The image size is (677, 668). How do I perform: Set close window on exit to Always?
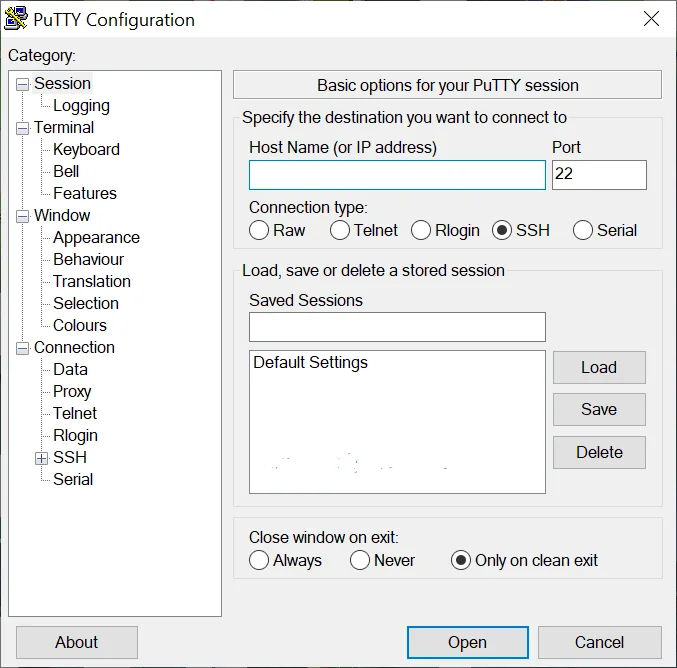tap(259, 560)
